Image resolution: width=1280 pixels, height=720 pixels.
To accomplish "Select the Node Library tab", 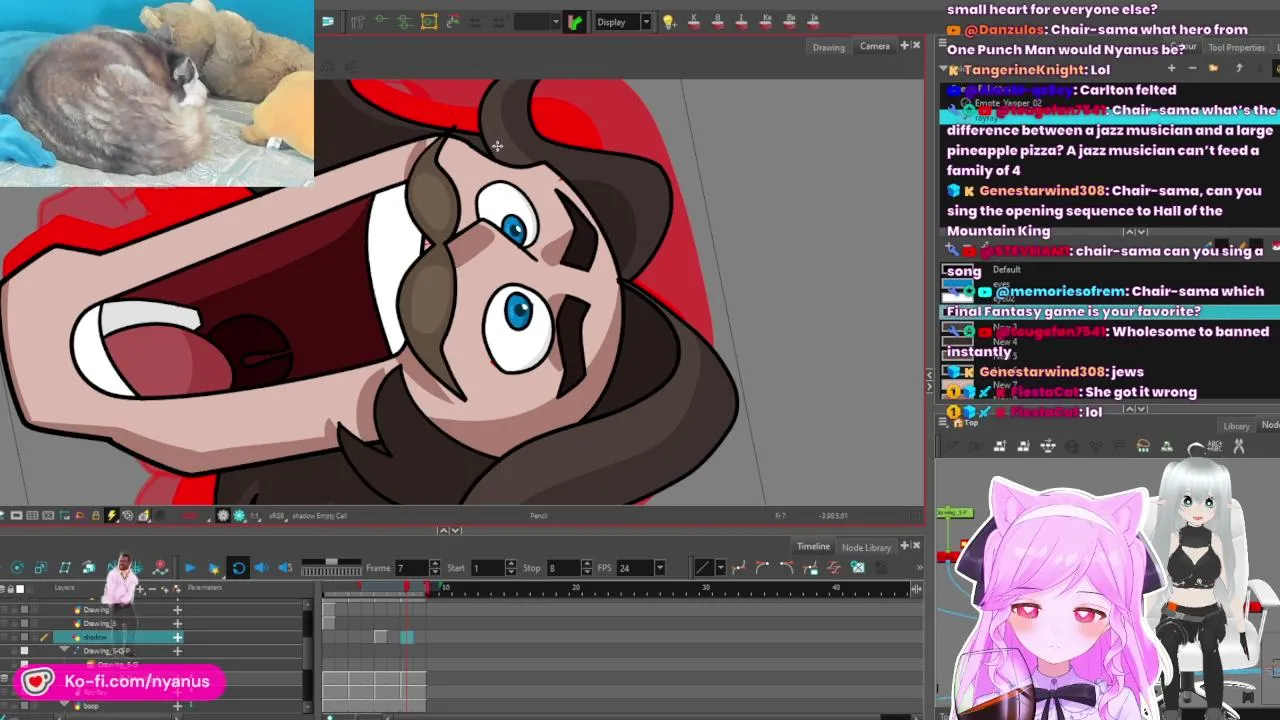I will tap(866, 547).
